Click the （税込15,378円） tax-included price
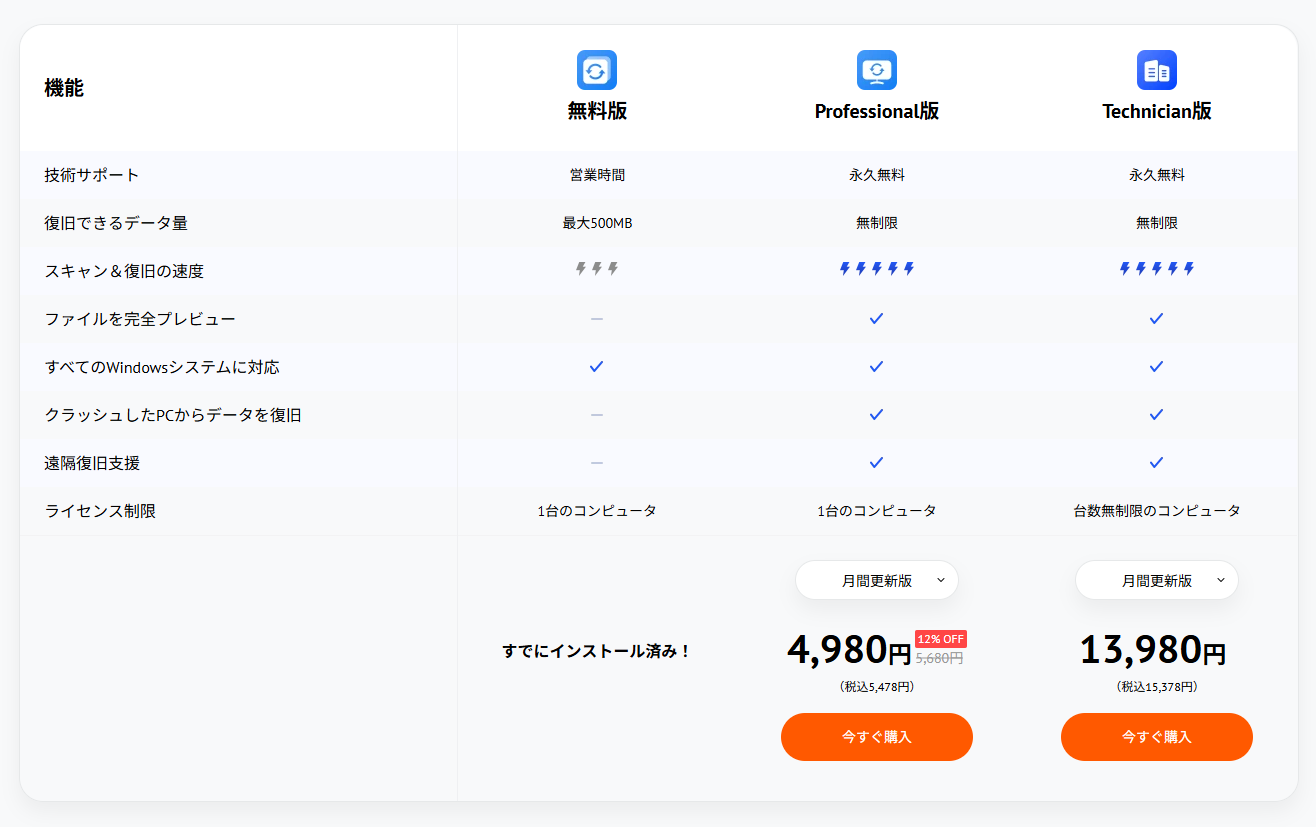Image resolution: width=1316 pixels, height=827 pixels. tap(1157, 687)
